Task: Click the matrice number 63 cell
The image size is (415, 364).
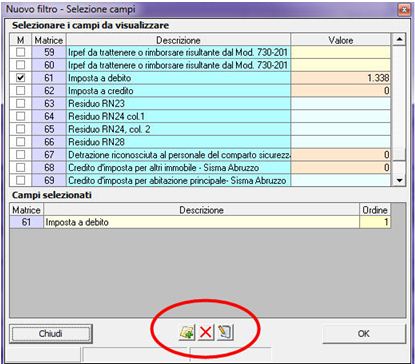Action: tap(49, 103)
